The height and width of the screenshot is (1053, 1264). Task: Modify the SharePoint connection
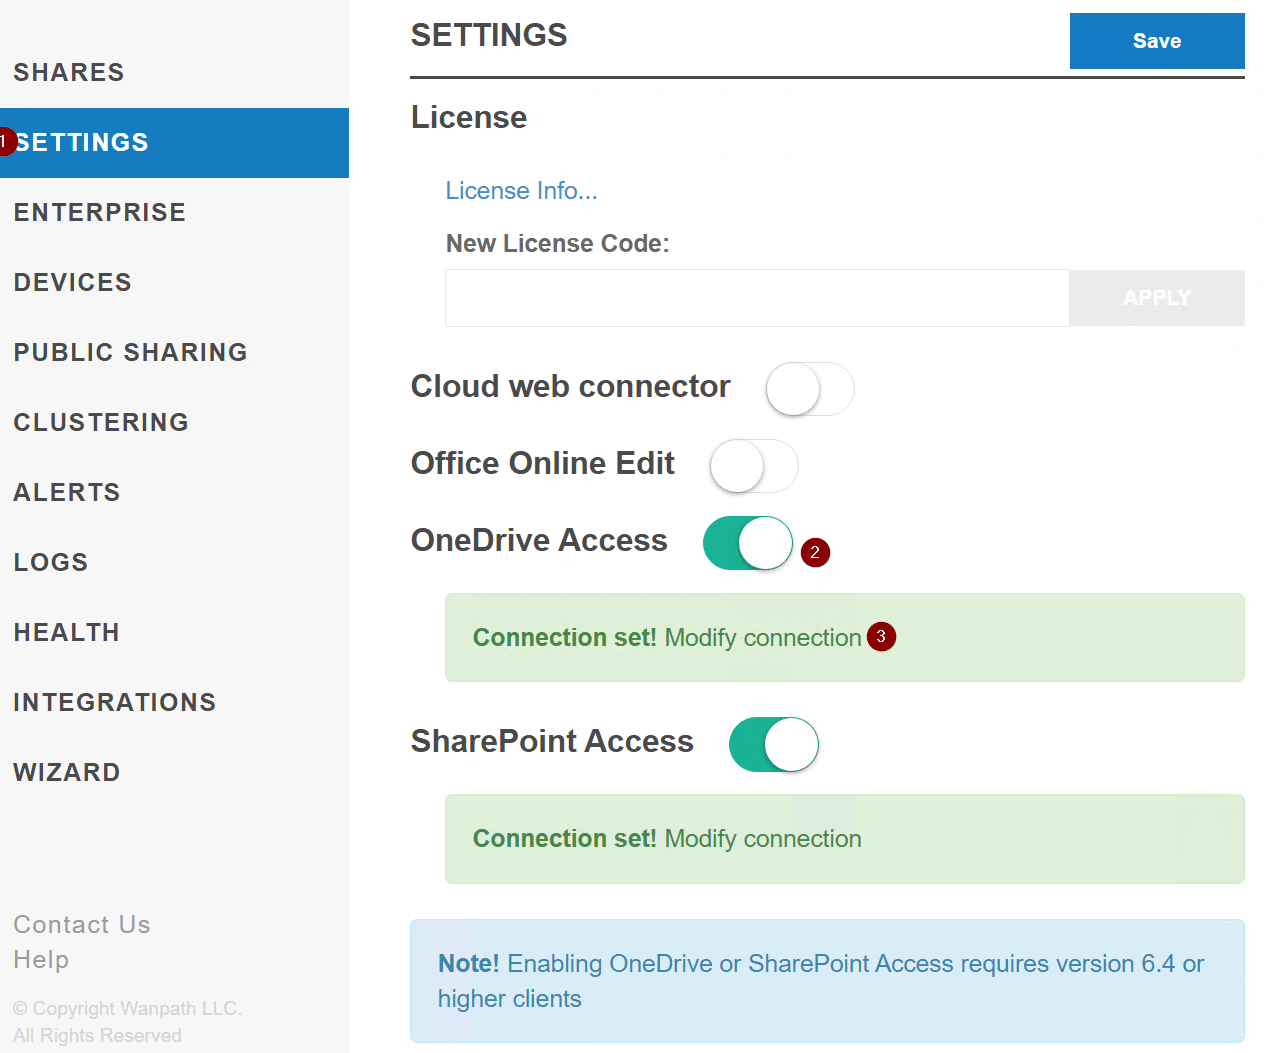tap(762, 838)
